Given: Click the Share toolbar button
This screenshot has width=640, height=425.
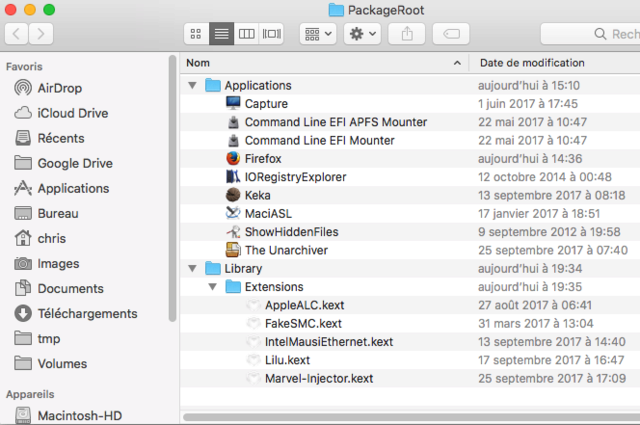Looking at the screenshot, I should [x=407, y=34].
